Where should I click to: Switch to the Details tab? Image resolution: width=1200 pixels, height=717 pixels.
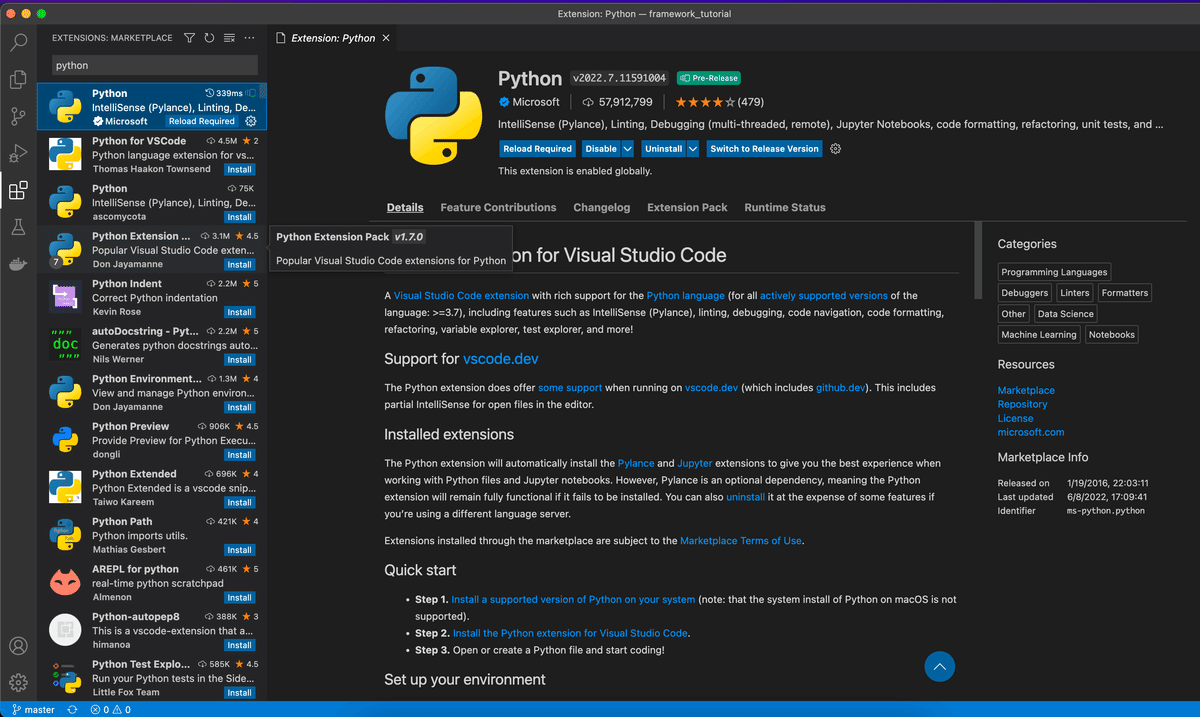tap(405, 207)
